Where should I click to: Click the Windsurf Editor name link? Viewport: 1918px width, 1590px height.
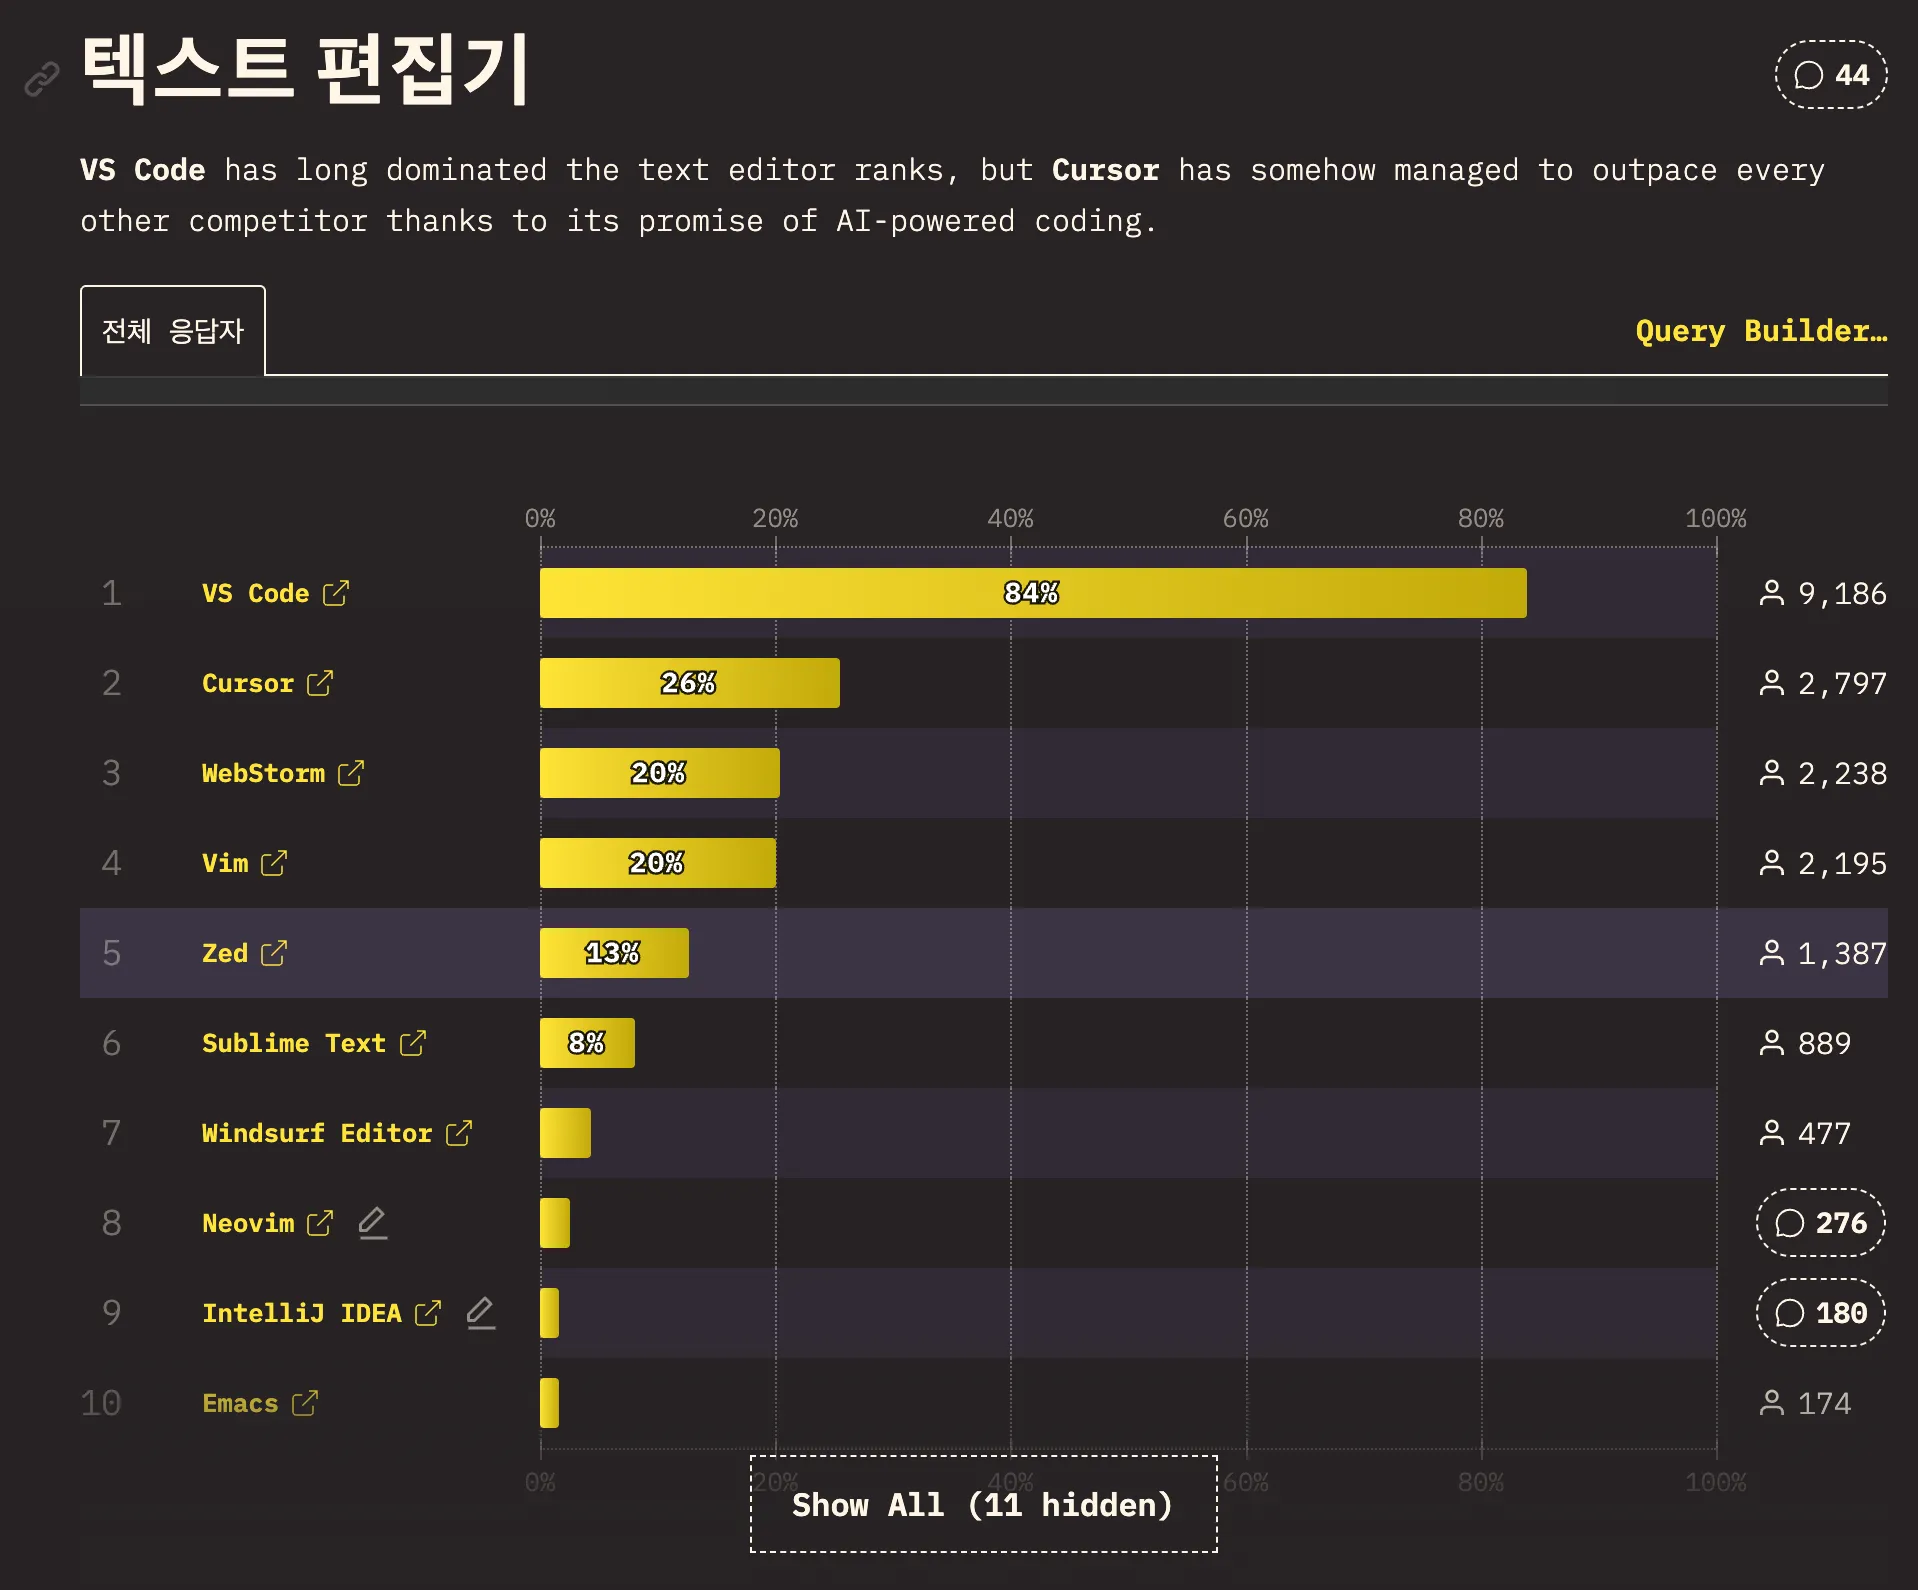(316, 1133)
